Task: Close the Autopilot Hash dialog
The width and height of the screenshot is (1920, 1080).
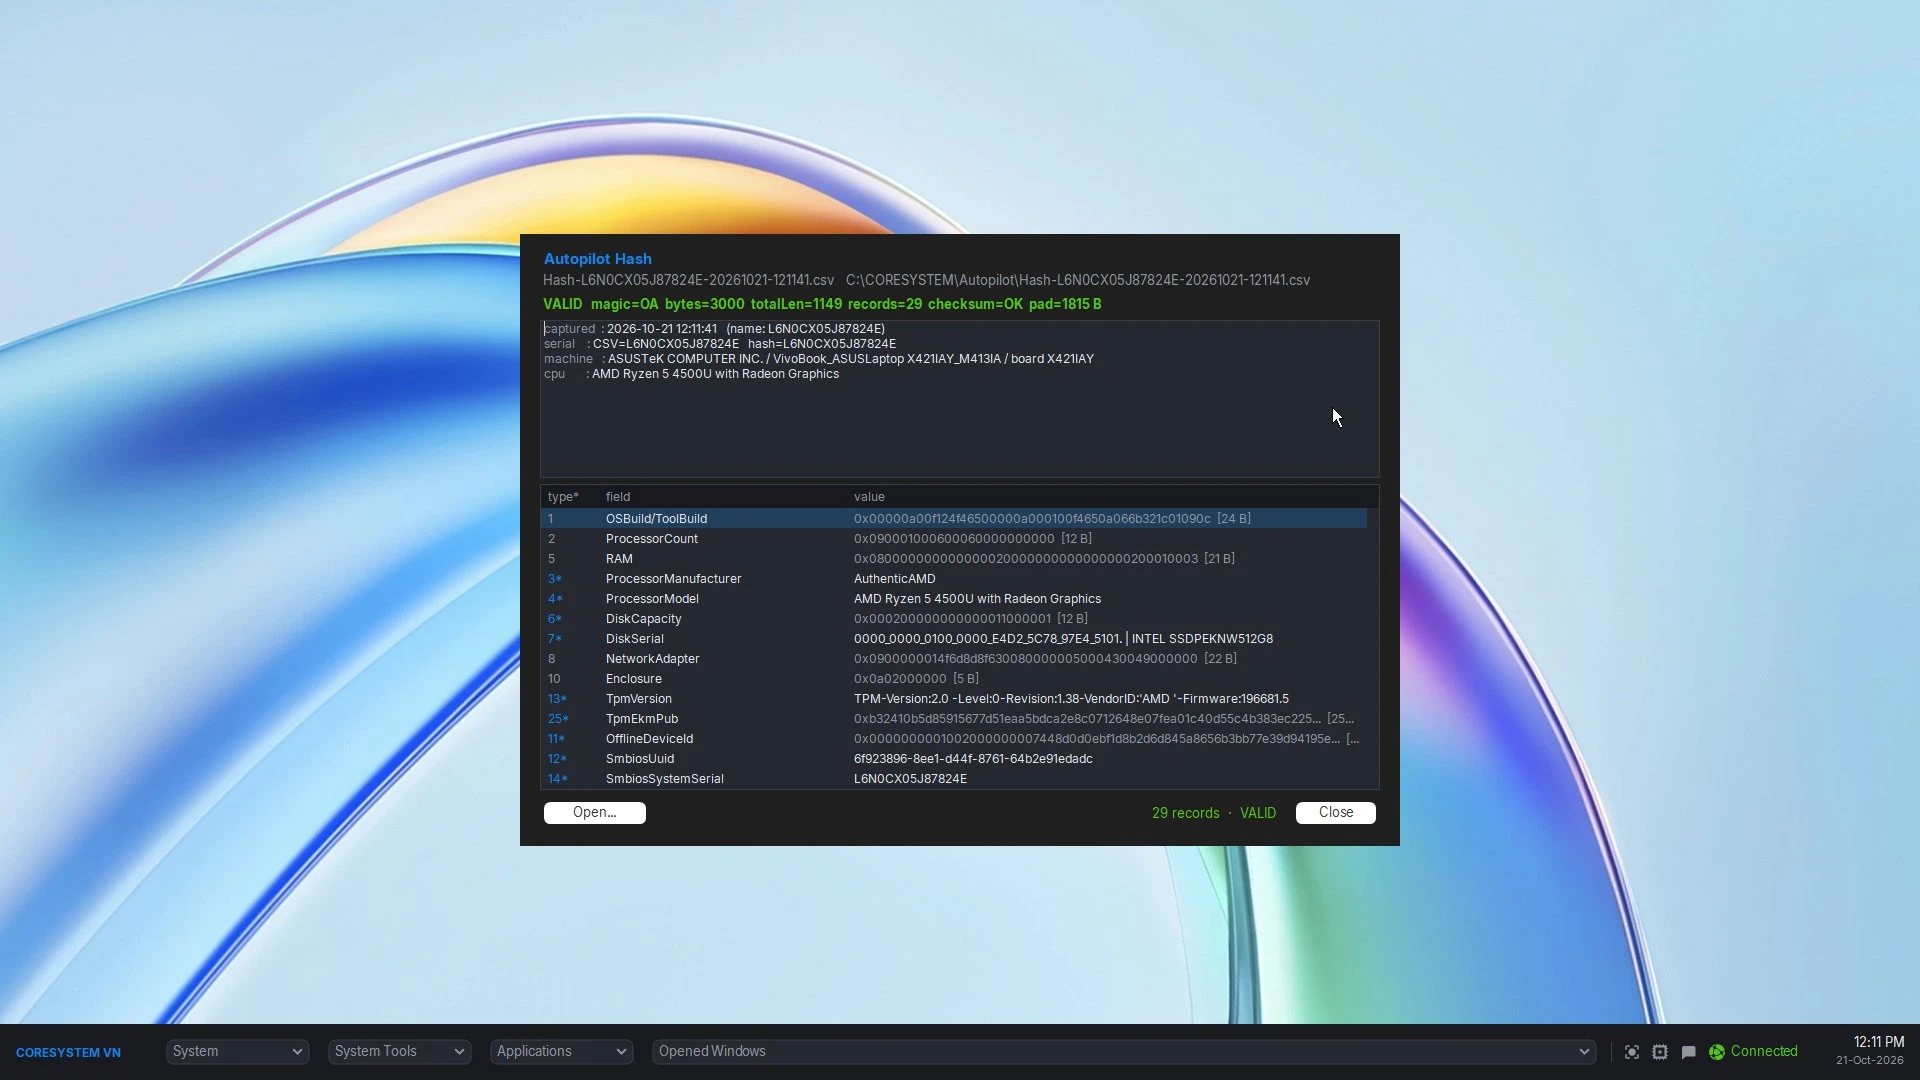Action: point(1336,813)
